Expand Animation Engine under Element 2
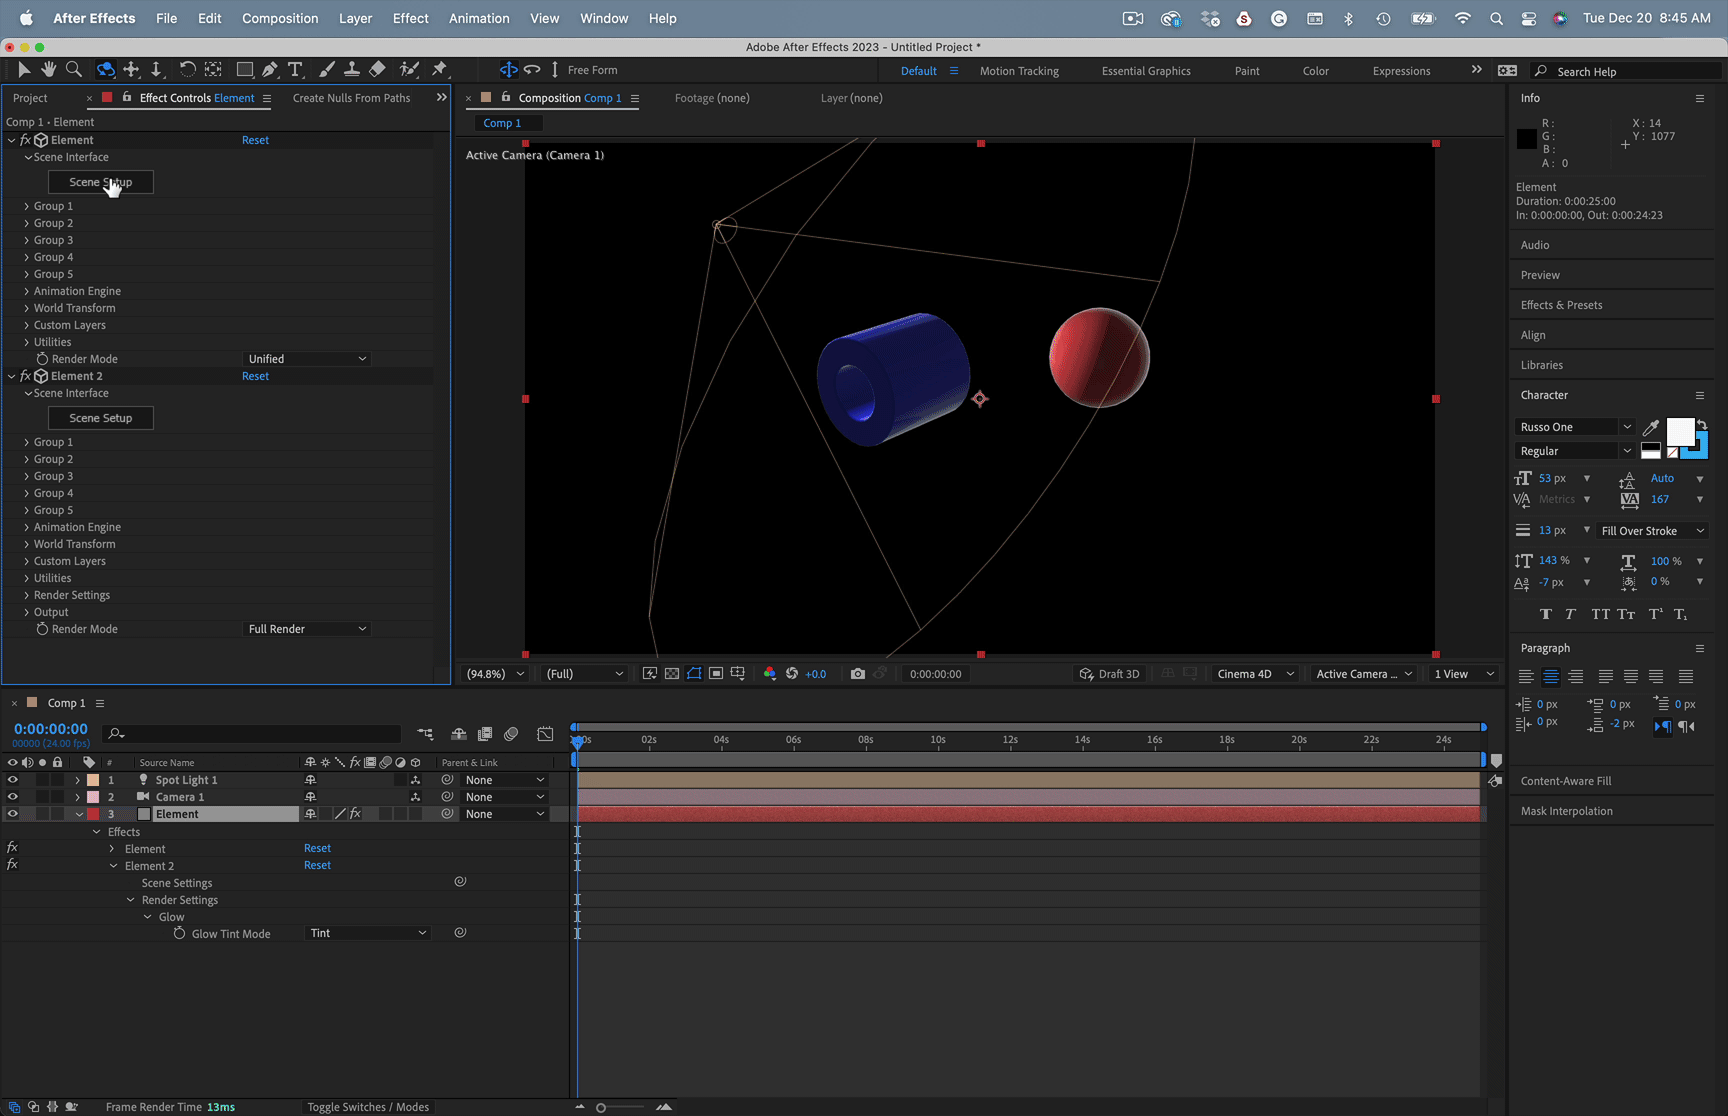The height and width of the screenshot is (1116, 1728). (x=27, y=527)
